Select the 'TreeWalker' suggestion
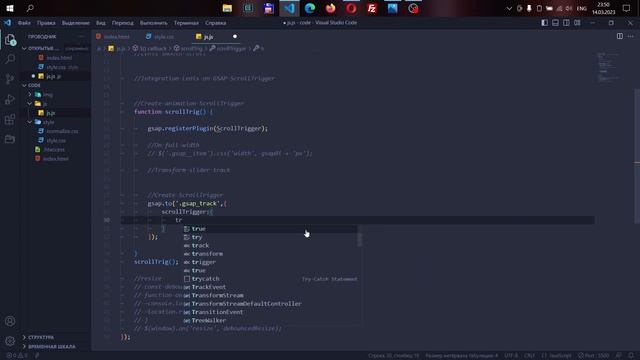This screenshot has width=640, height=360. (270, 320)
